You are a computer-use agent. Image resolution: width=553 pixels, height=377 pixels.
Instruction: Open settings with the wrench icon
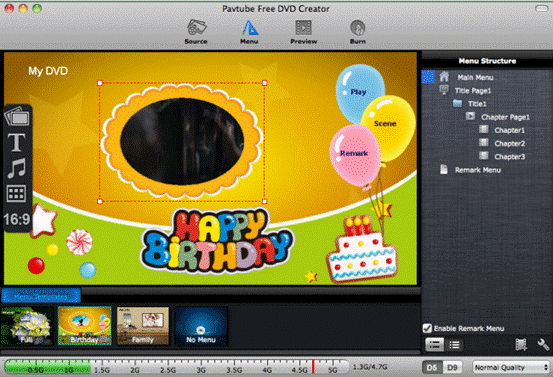[543, 345]
